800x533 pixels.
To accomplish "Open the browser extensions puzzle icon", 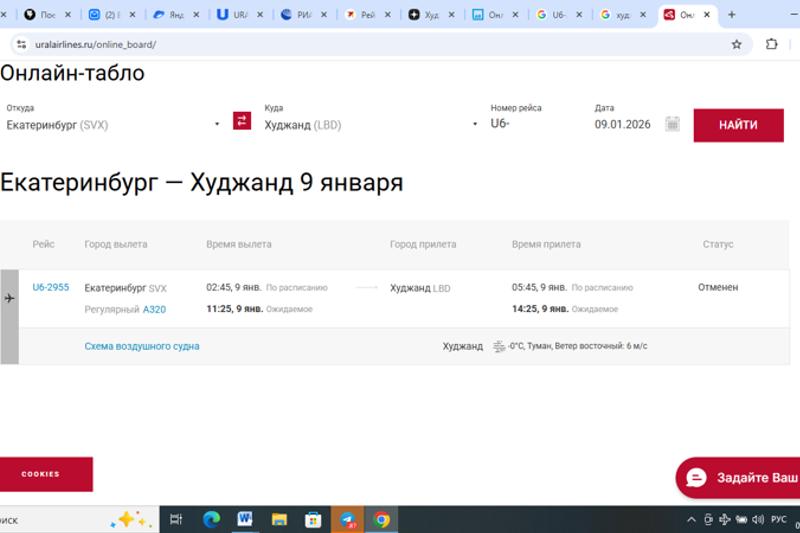I will click(772, 44).
